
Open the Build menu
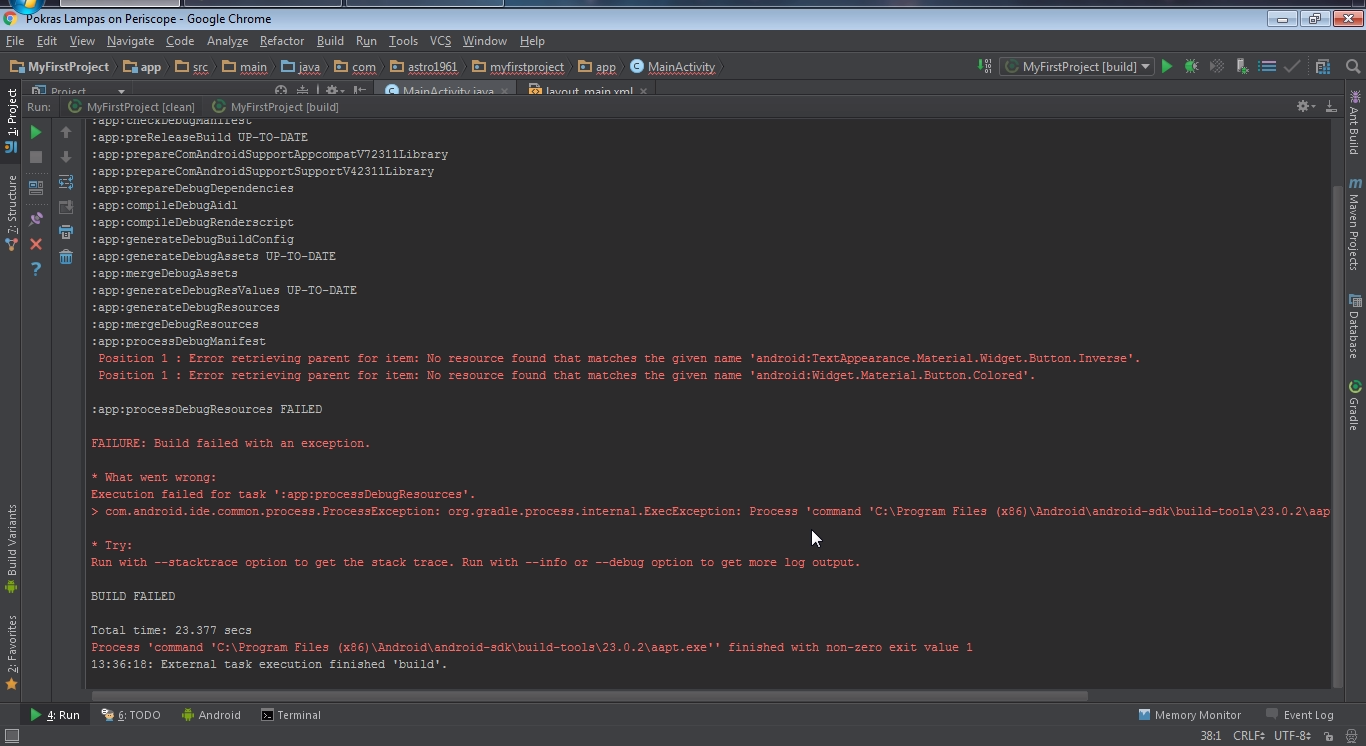[330, 41]
